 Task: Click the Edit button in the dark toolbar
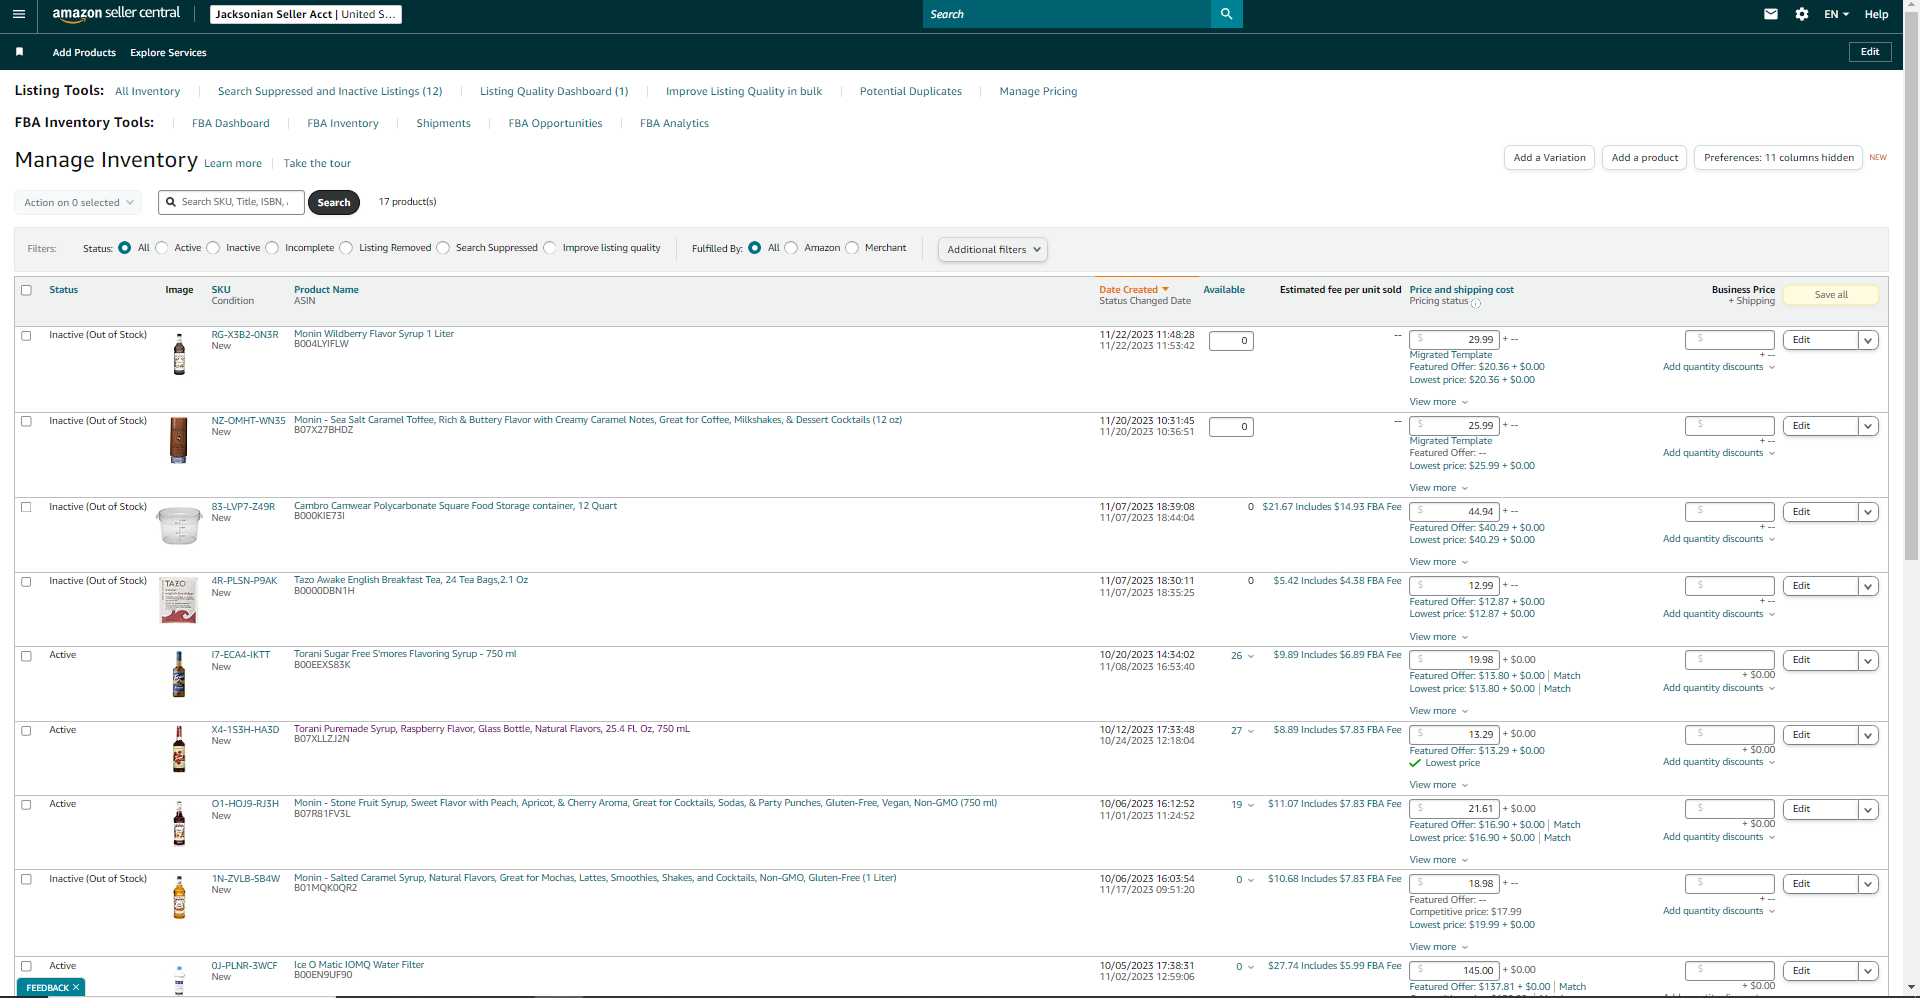pos(1870,52)
